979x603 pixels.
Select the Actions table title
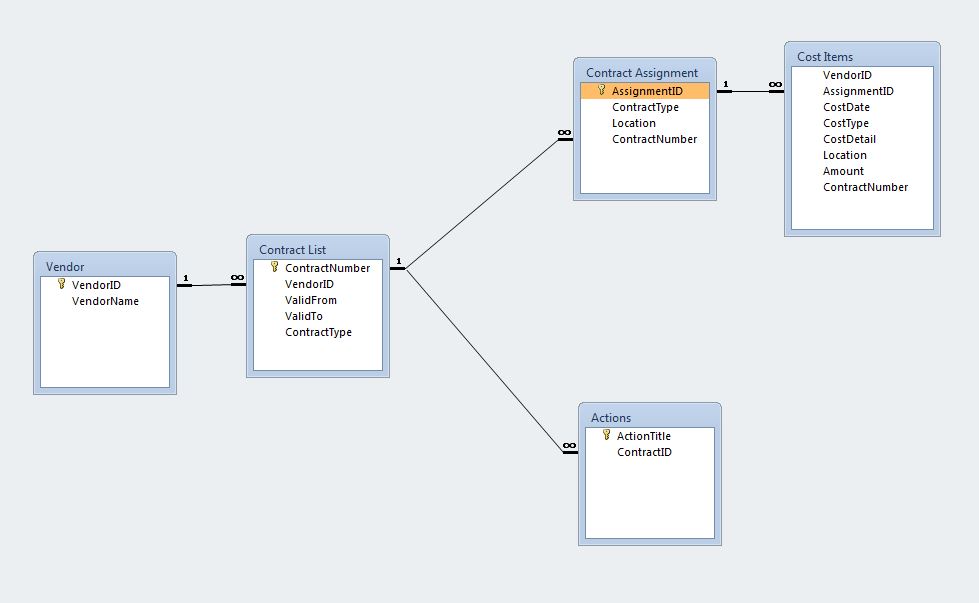point(650,418)
